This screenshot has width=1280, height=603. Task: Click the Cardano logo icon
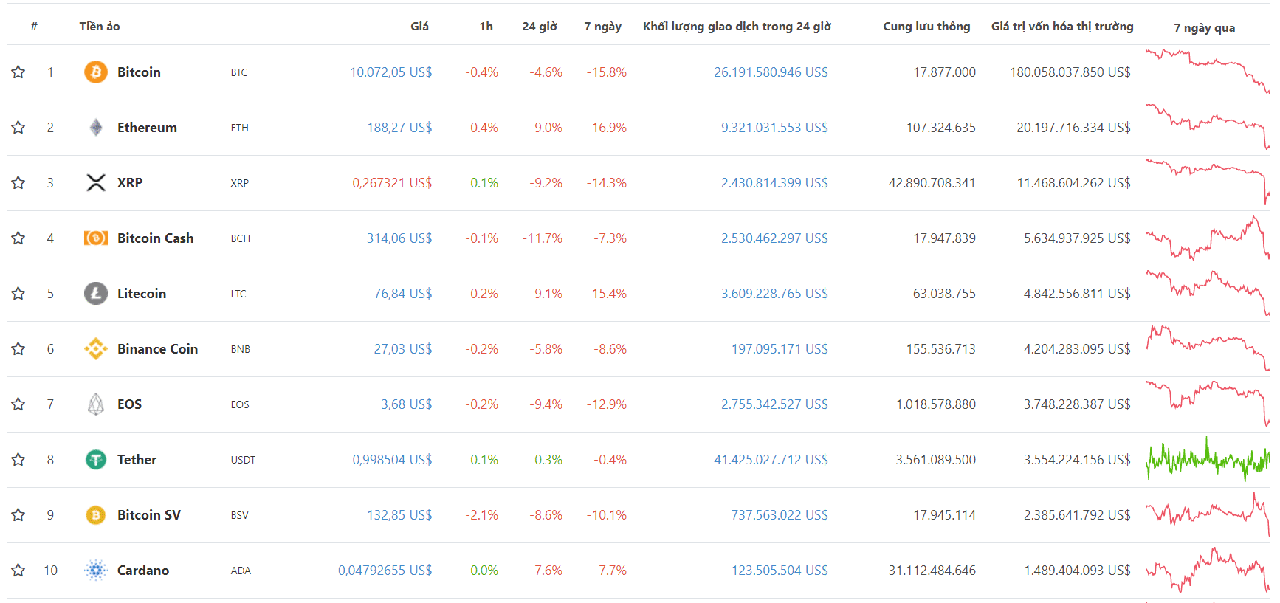pos(95,570)
